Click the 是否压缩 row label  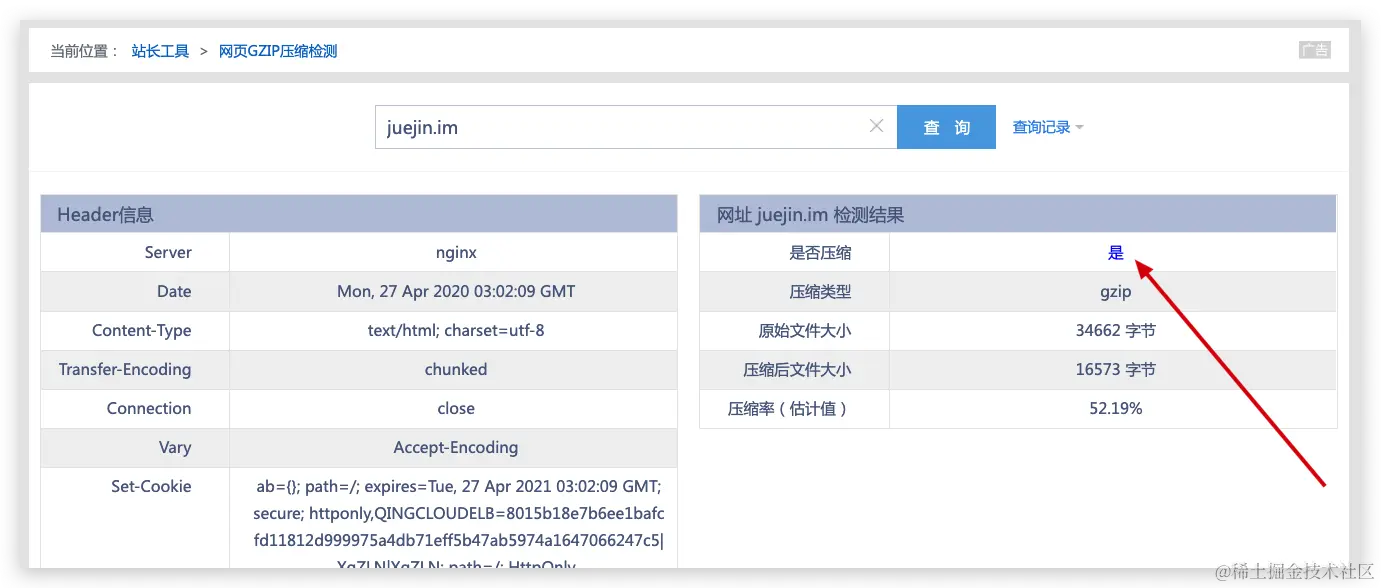[x=820, y=253]
